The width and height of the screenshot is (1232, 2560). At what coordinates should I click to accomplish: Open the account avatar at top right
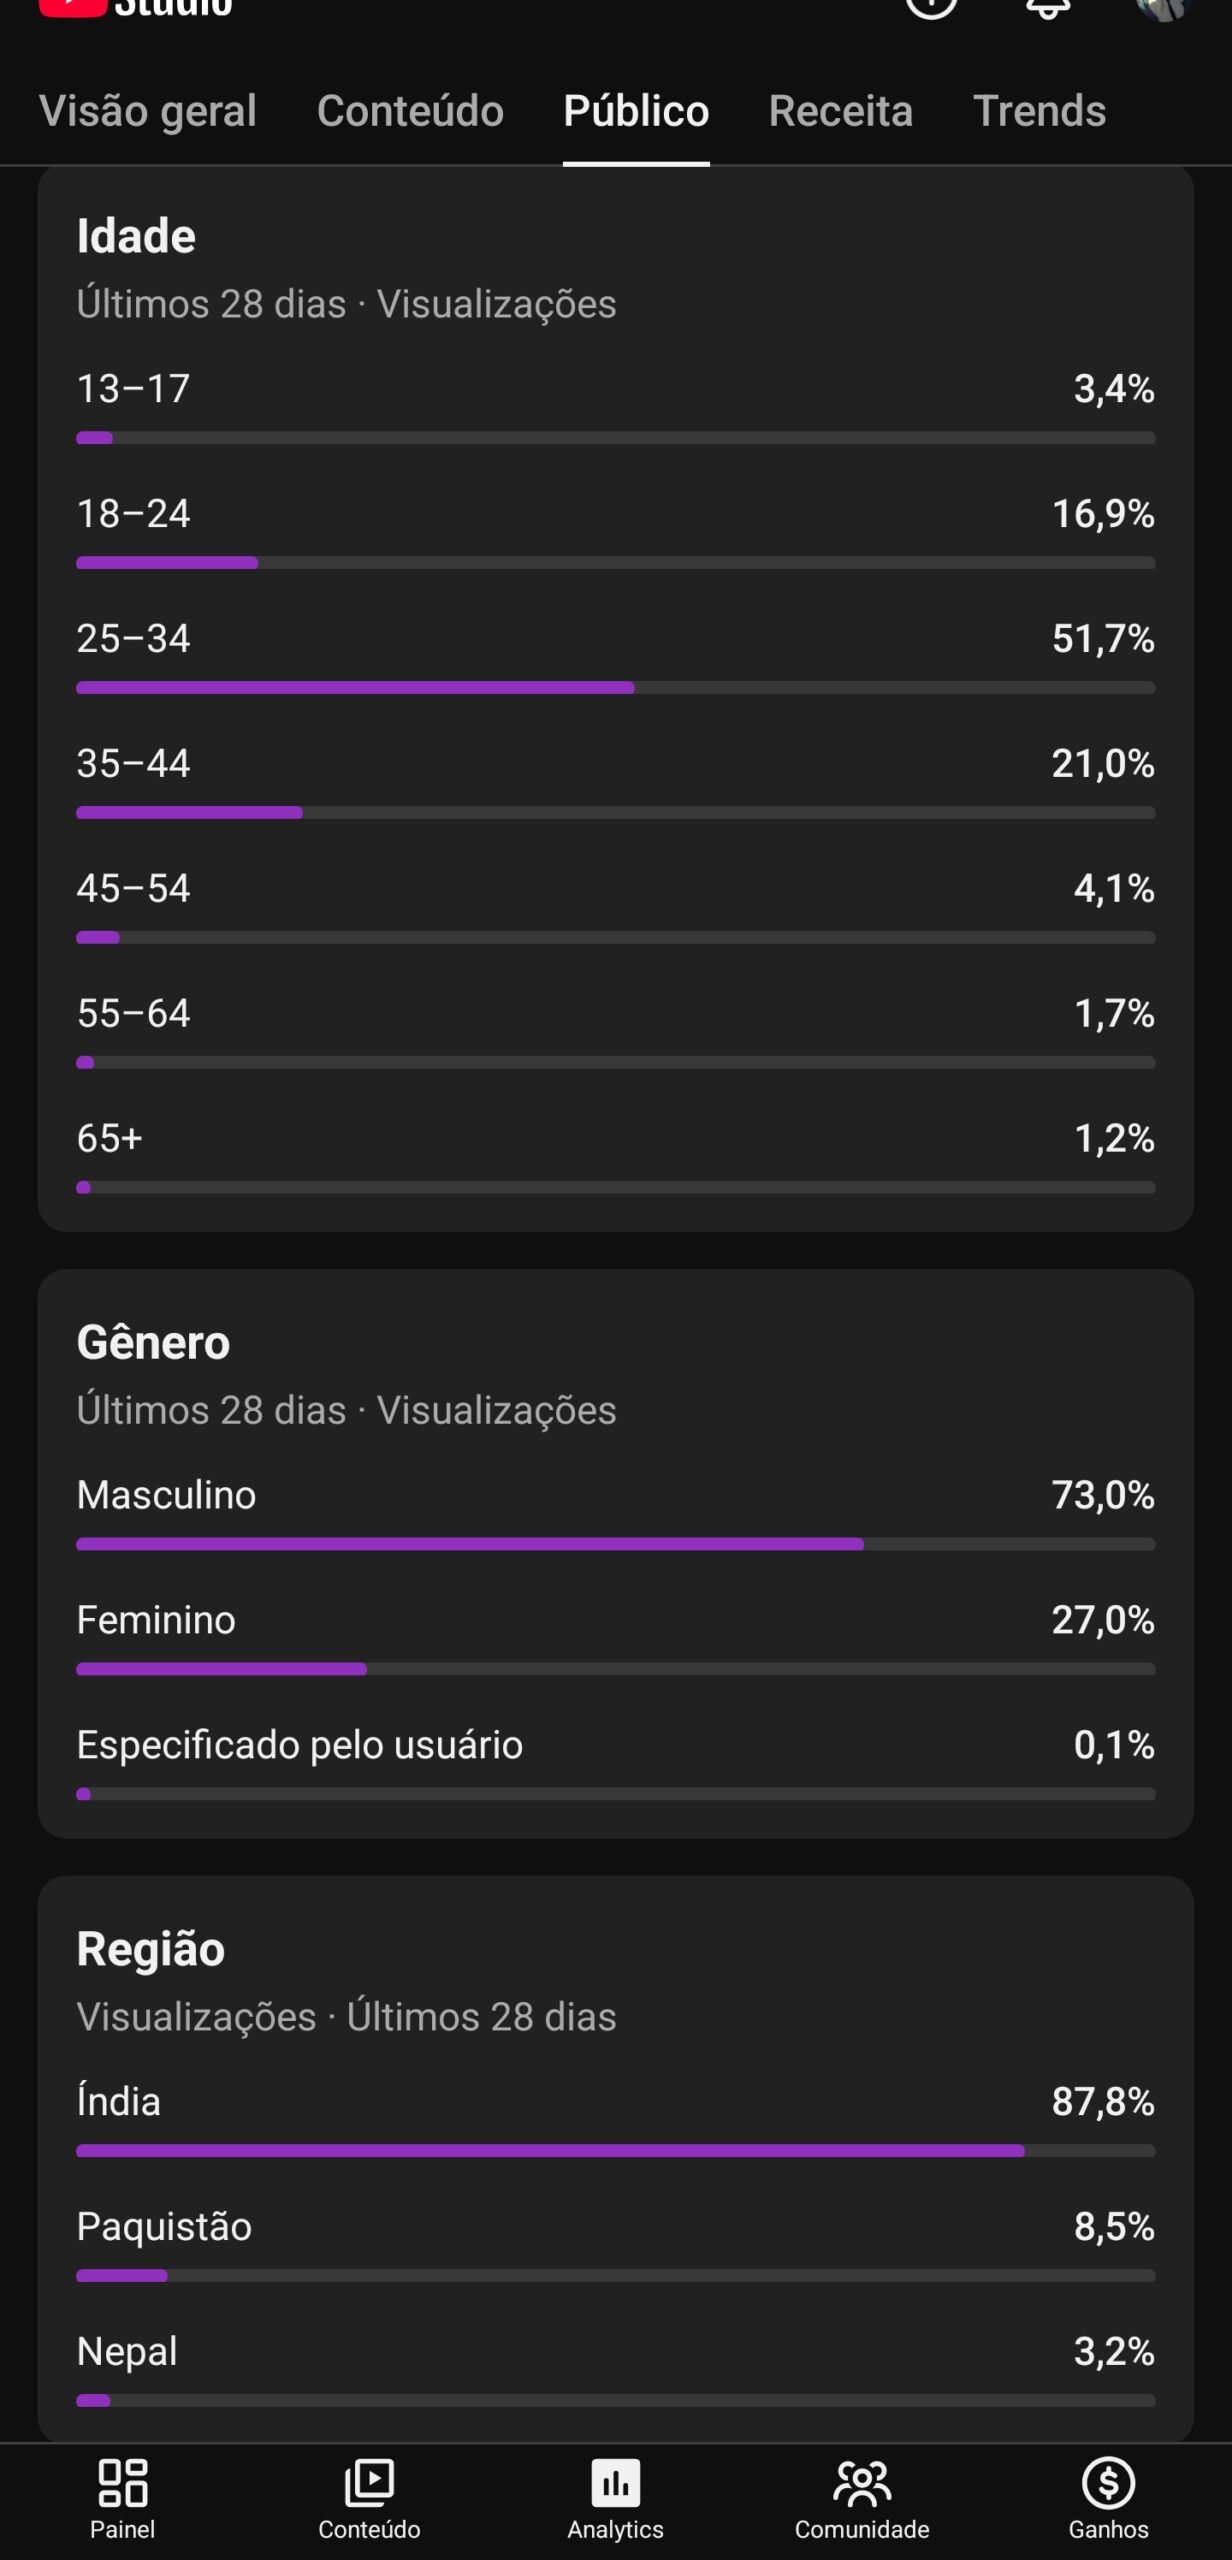point(1163,8)
